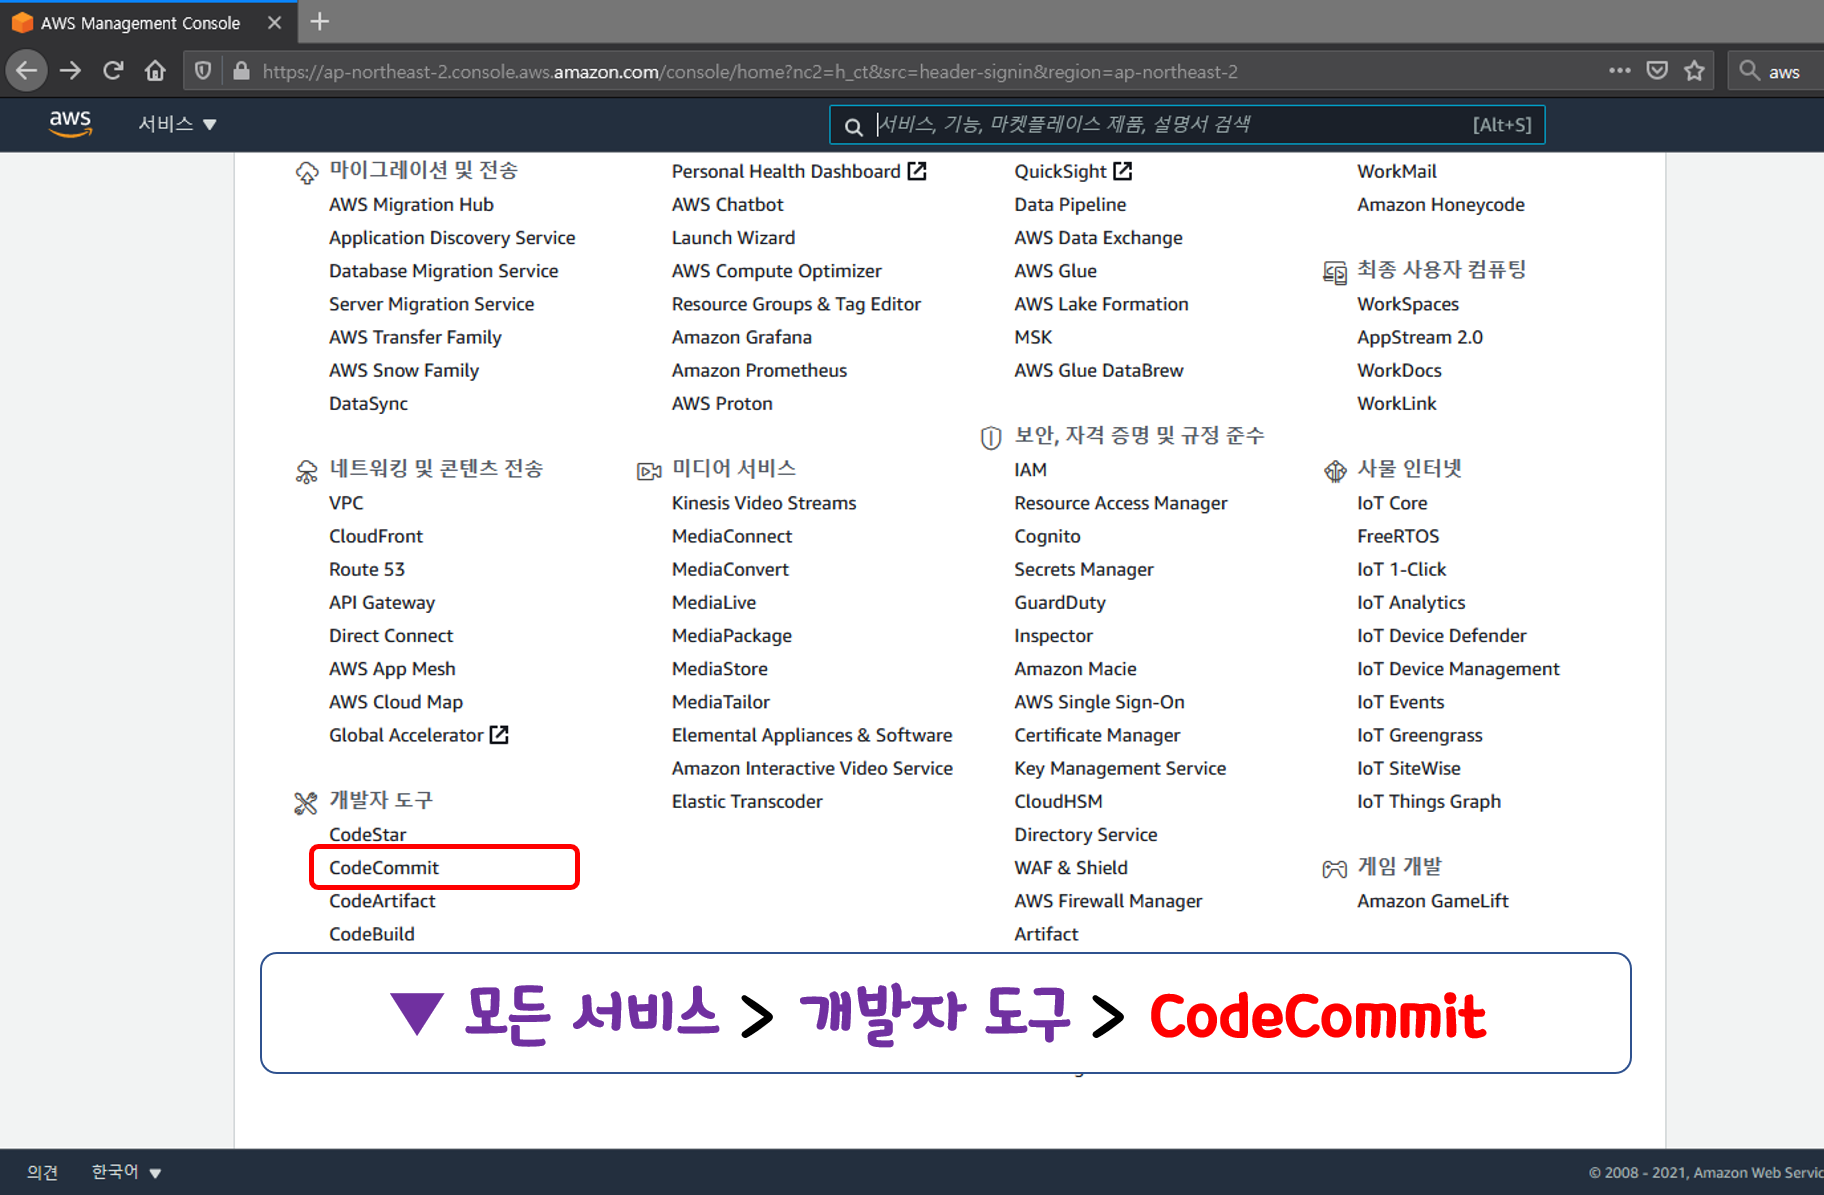Reload the page with refresh icon
Viewport: 1824px width, 1195px height.
tap(113, 71)
